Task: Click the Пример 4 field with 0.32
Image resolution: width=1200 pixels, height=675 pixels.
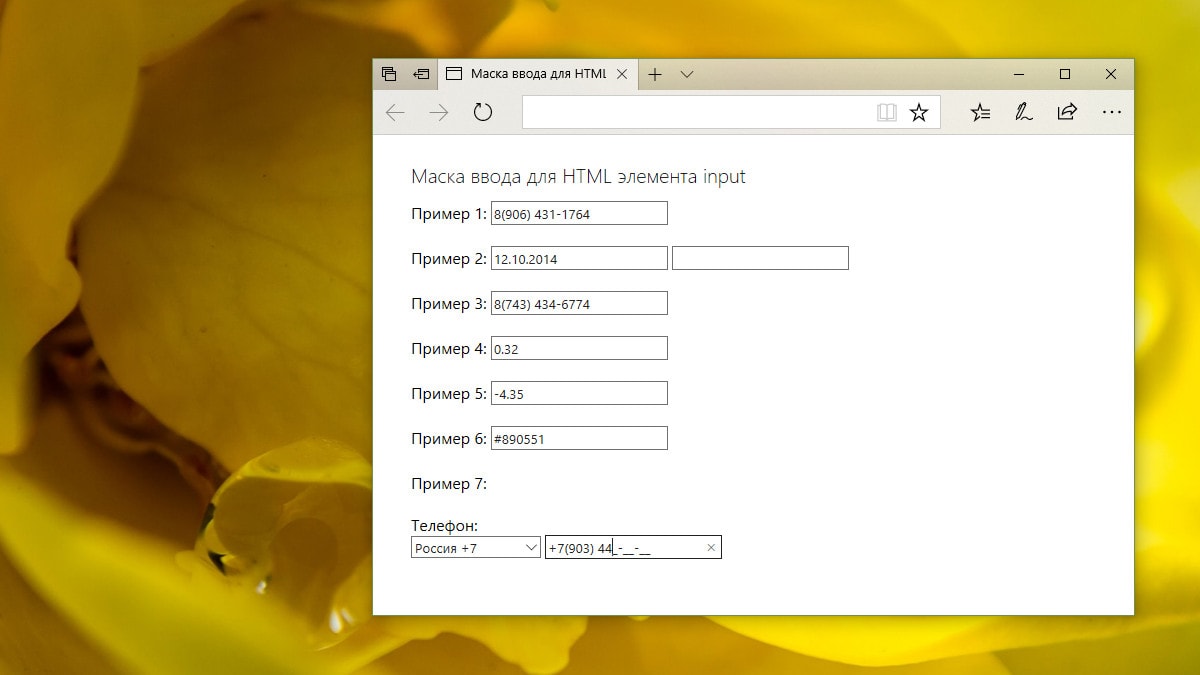Action: 579,348
